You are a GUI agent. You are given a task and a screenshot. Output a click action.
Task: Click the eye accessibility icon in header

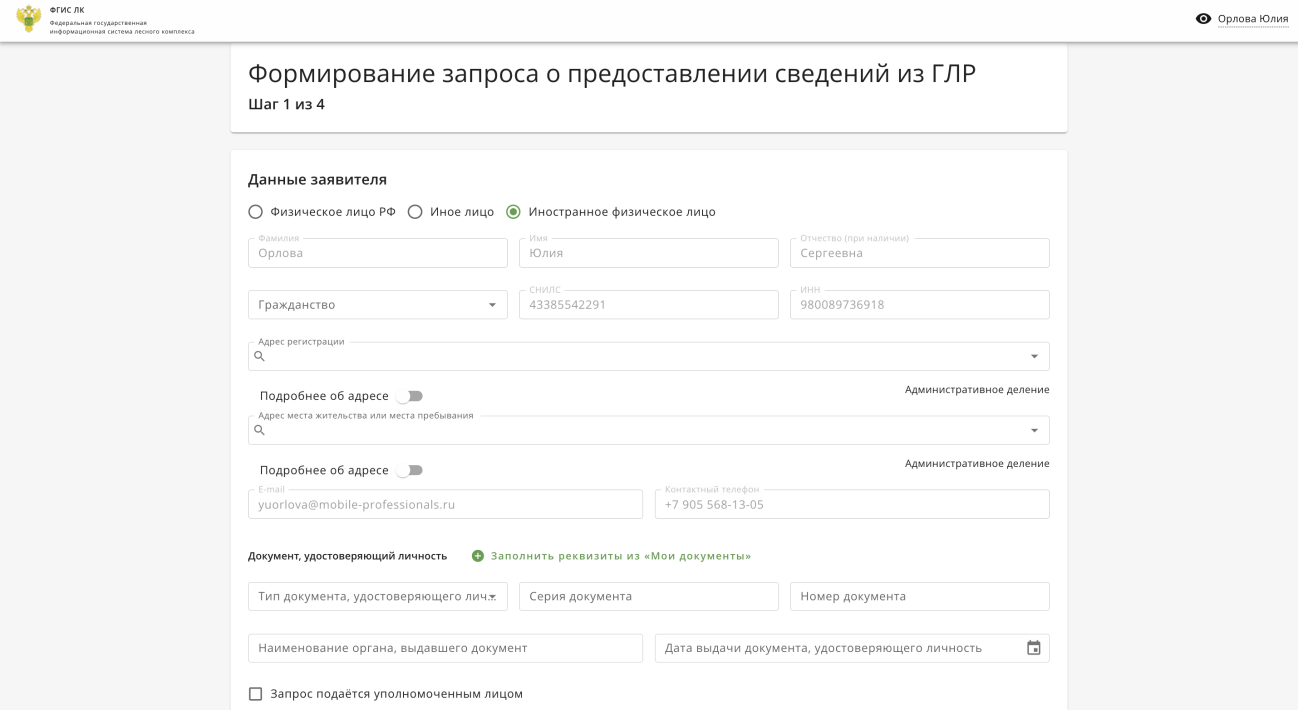coord(1203,19)
